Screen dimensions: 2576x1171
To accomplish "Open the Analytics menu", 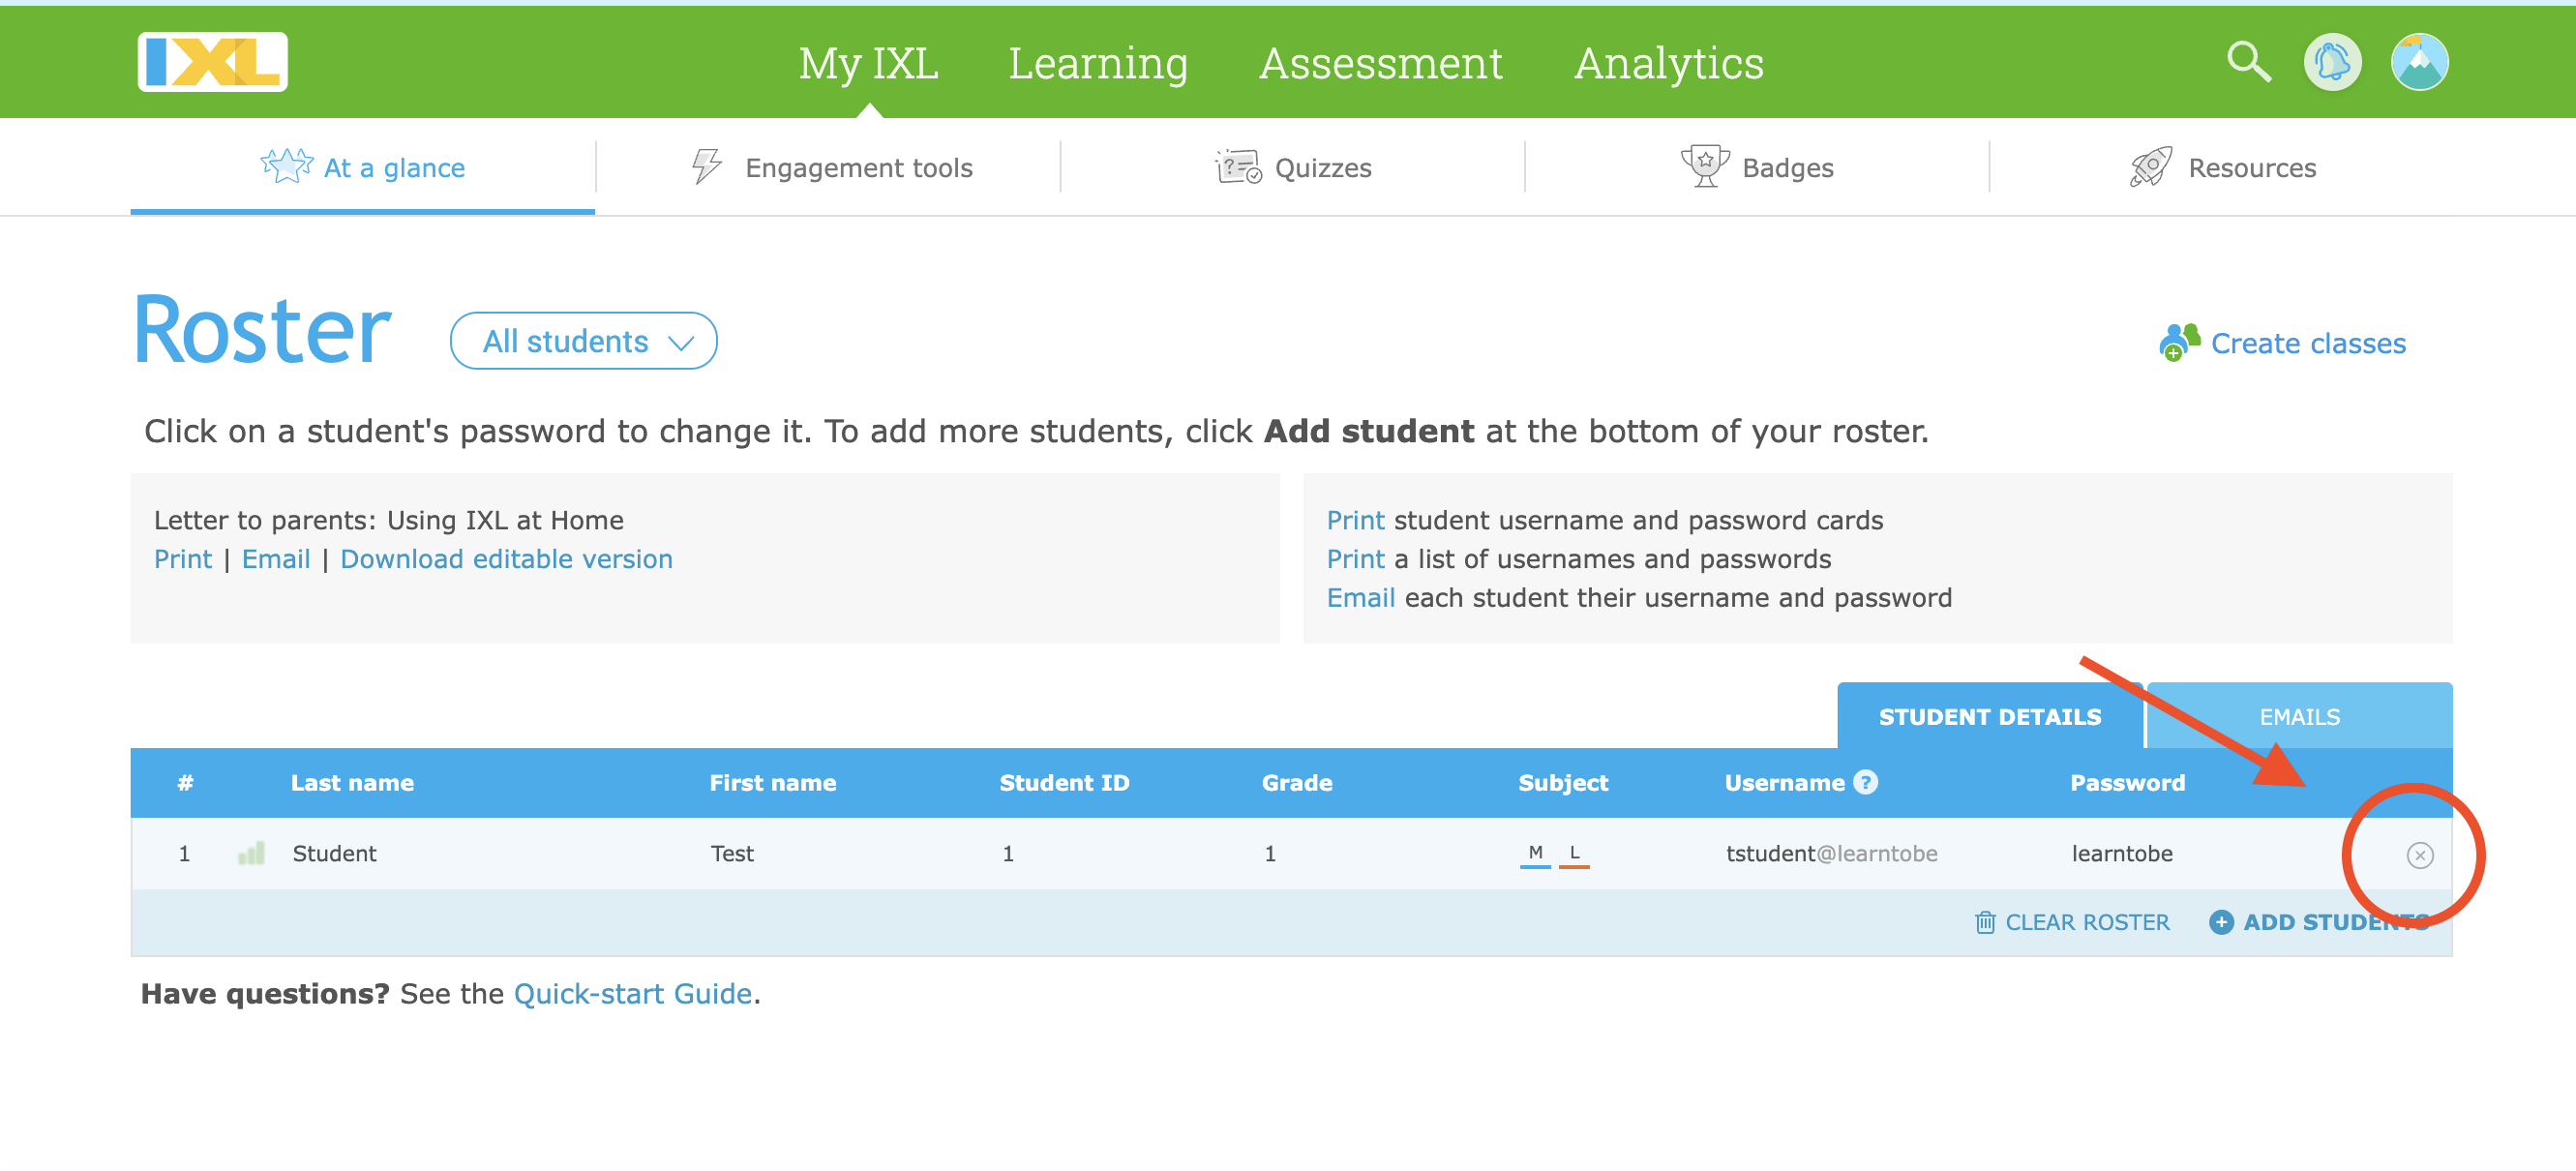I will pos(1668,64).
